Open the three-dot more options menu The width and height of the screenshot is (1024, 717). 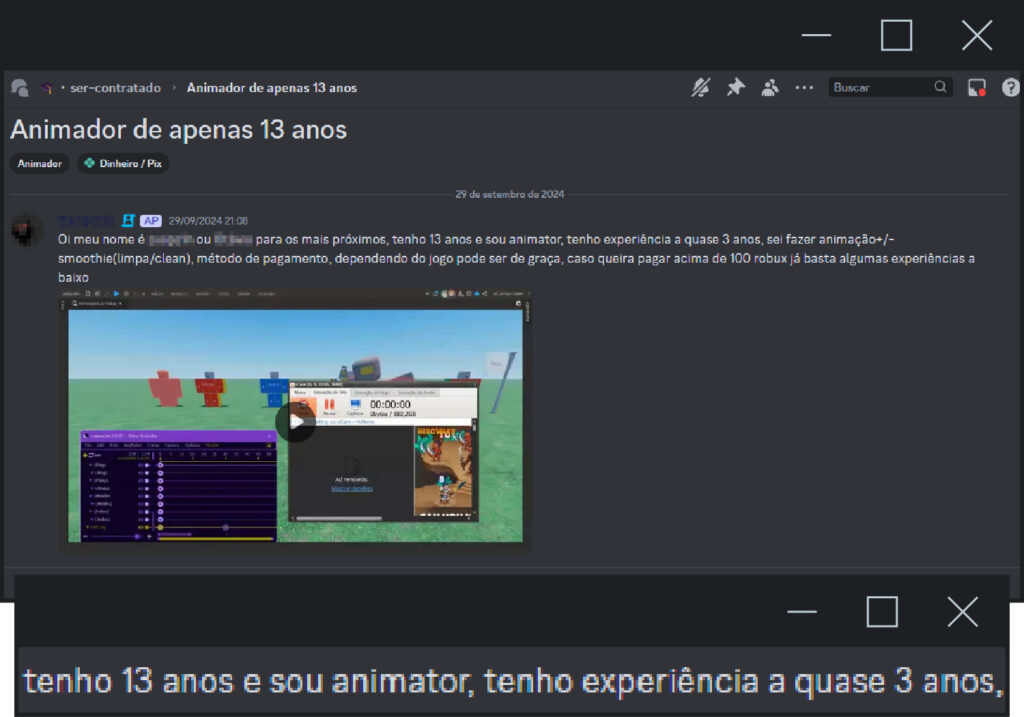coord(804,88)
